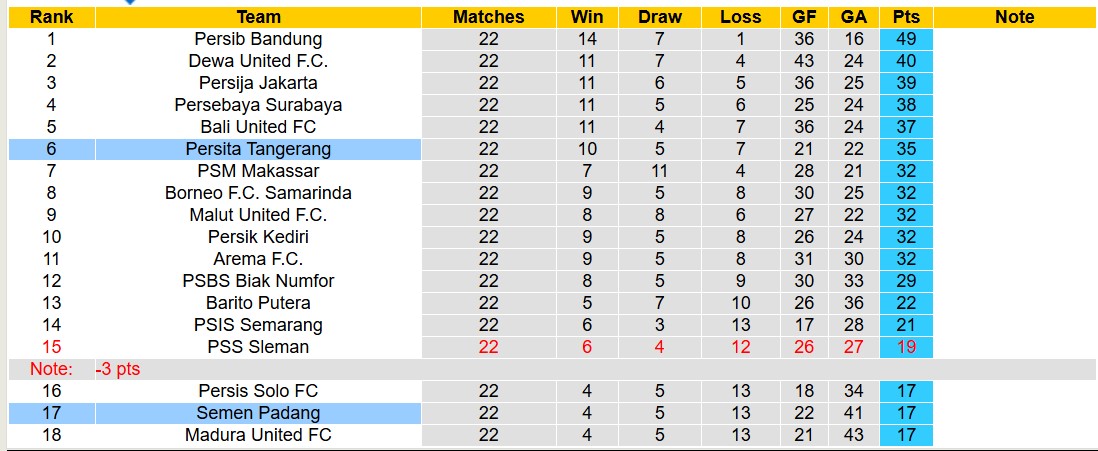Image resolution: width=1098 pixels, height=451 pixels.
Task: Click the red PSS Sleman team name
Action: [x=258, y=347]
